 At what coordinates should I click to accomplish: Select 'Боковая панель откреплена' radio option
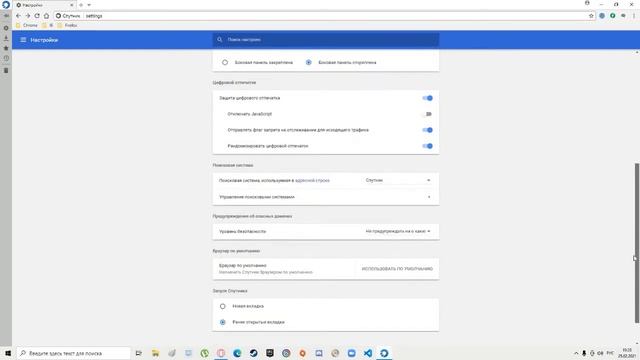coord(309,62)
